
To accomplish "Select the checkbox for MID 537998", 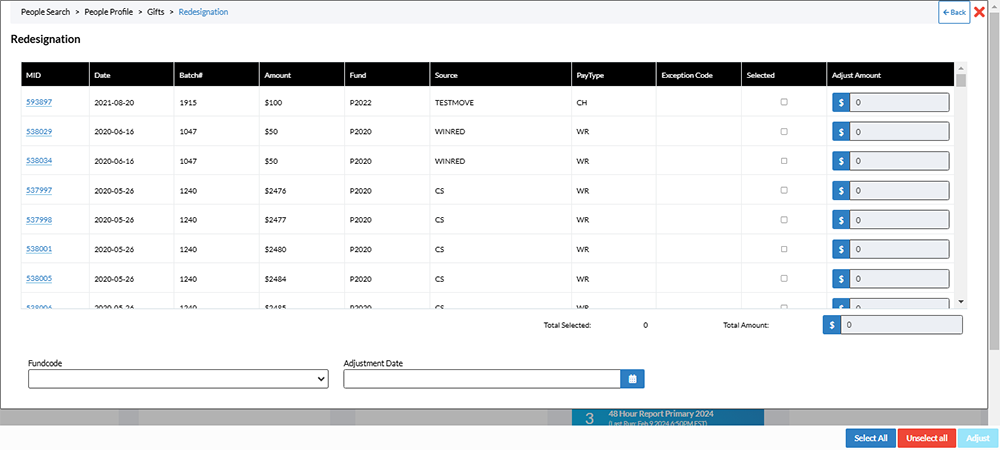I will [x=784, y=219].
